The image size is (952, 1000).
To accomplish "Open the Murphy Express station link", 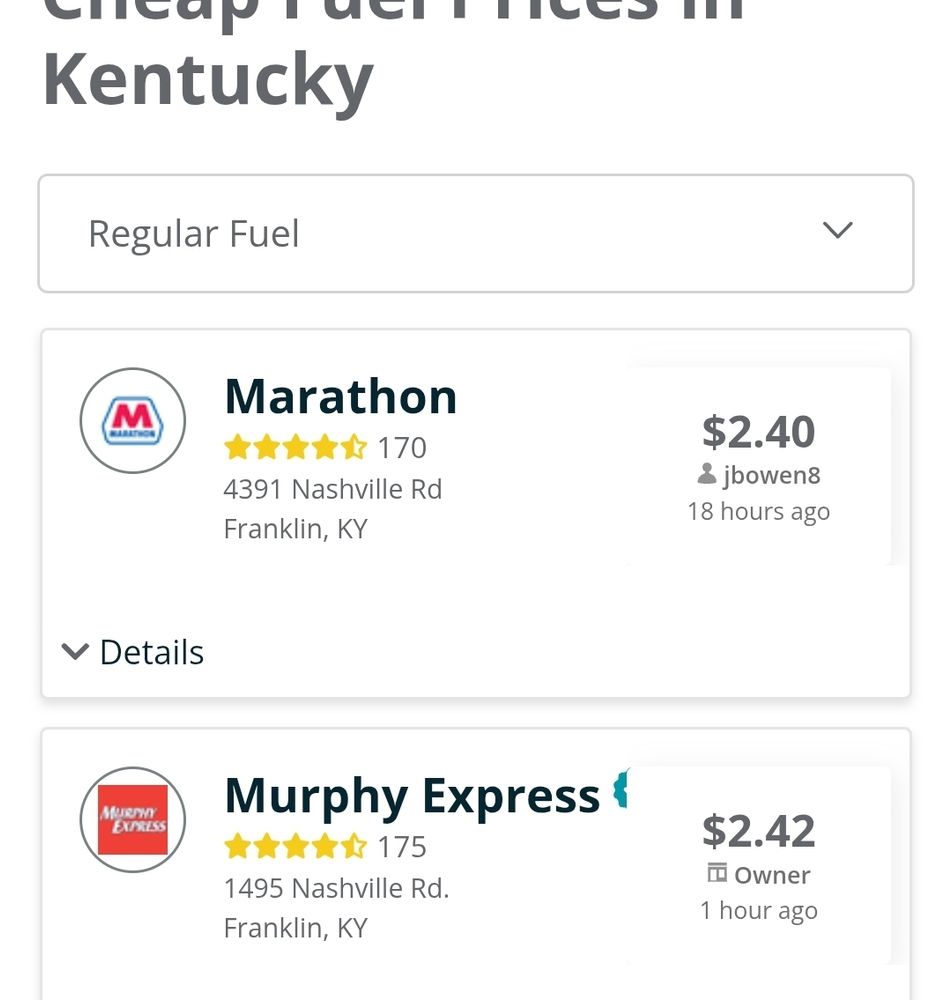I will click(412, 797).
